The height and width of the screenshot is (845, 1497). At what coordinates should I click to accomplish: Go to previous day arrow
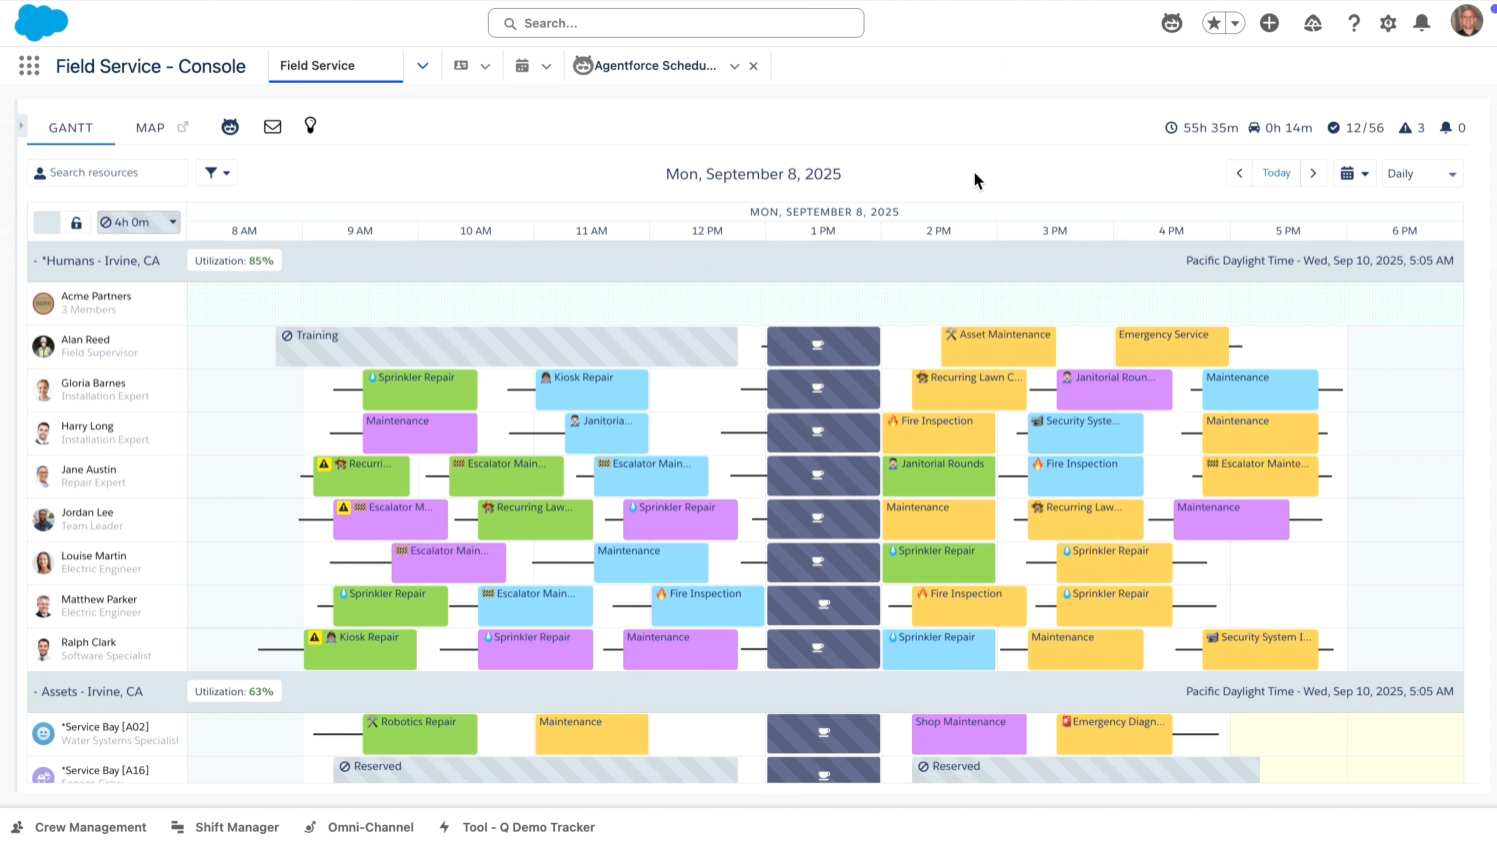coord(1239,173)
